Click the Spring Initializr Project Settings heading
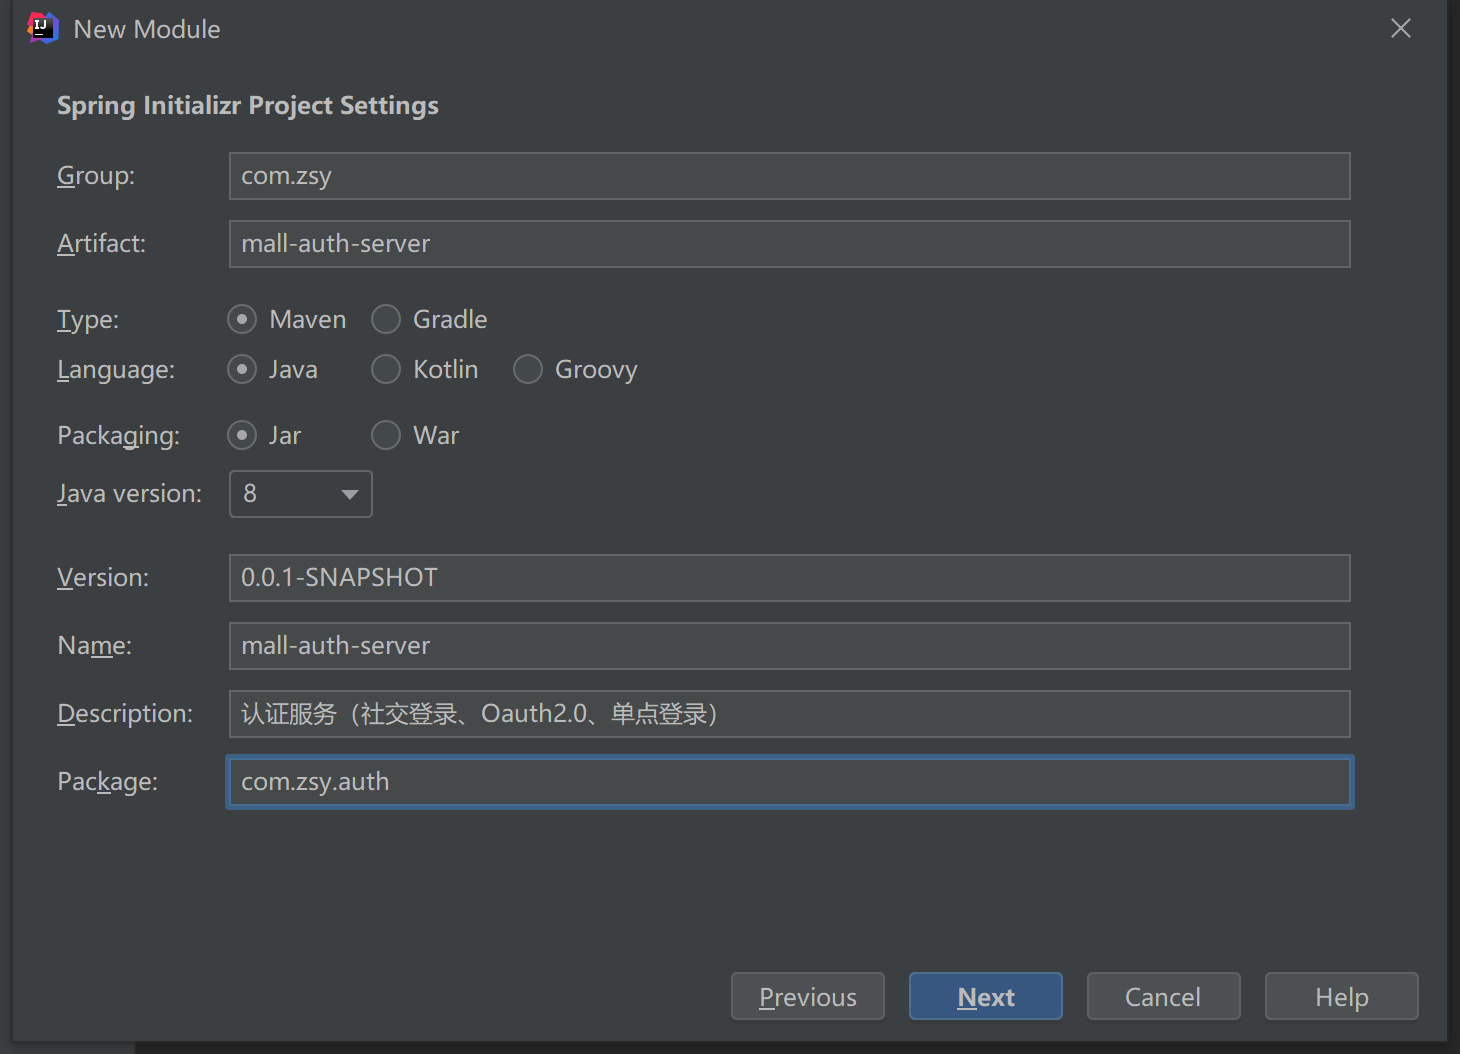This screenshot has width=1460, height=1054. (x=248, y=106)
